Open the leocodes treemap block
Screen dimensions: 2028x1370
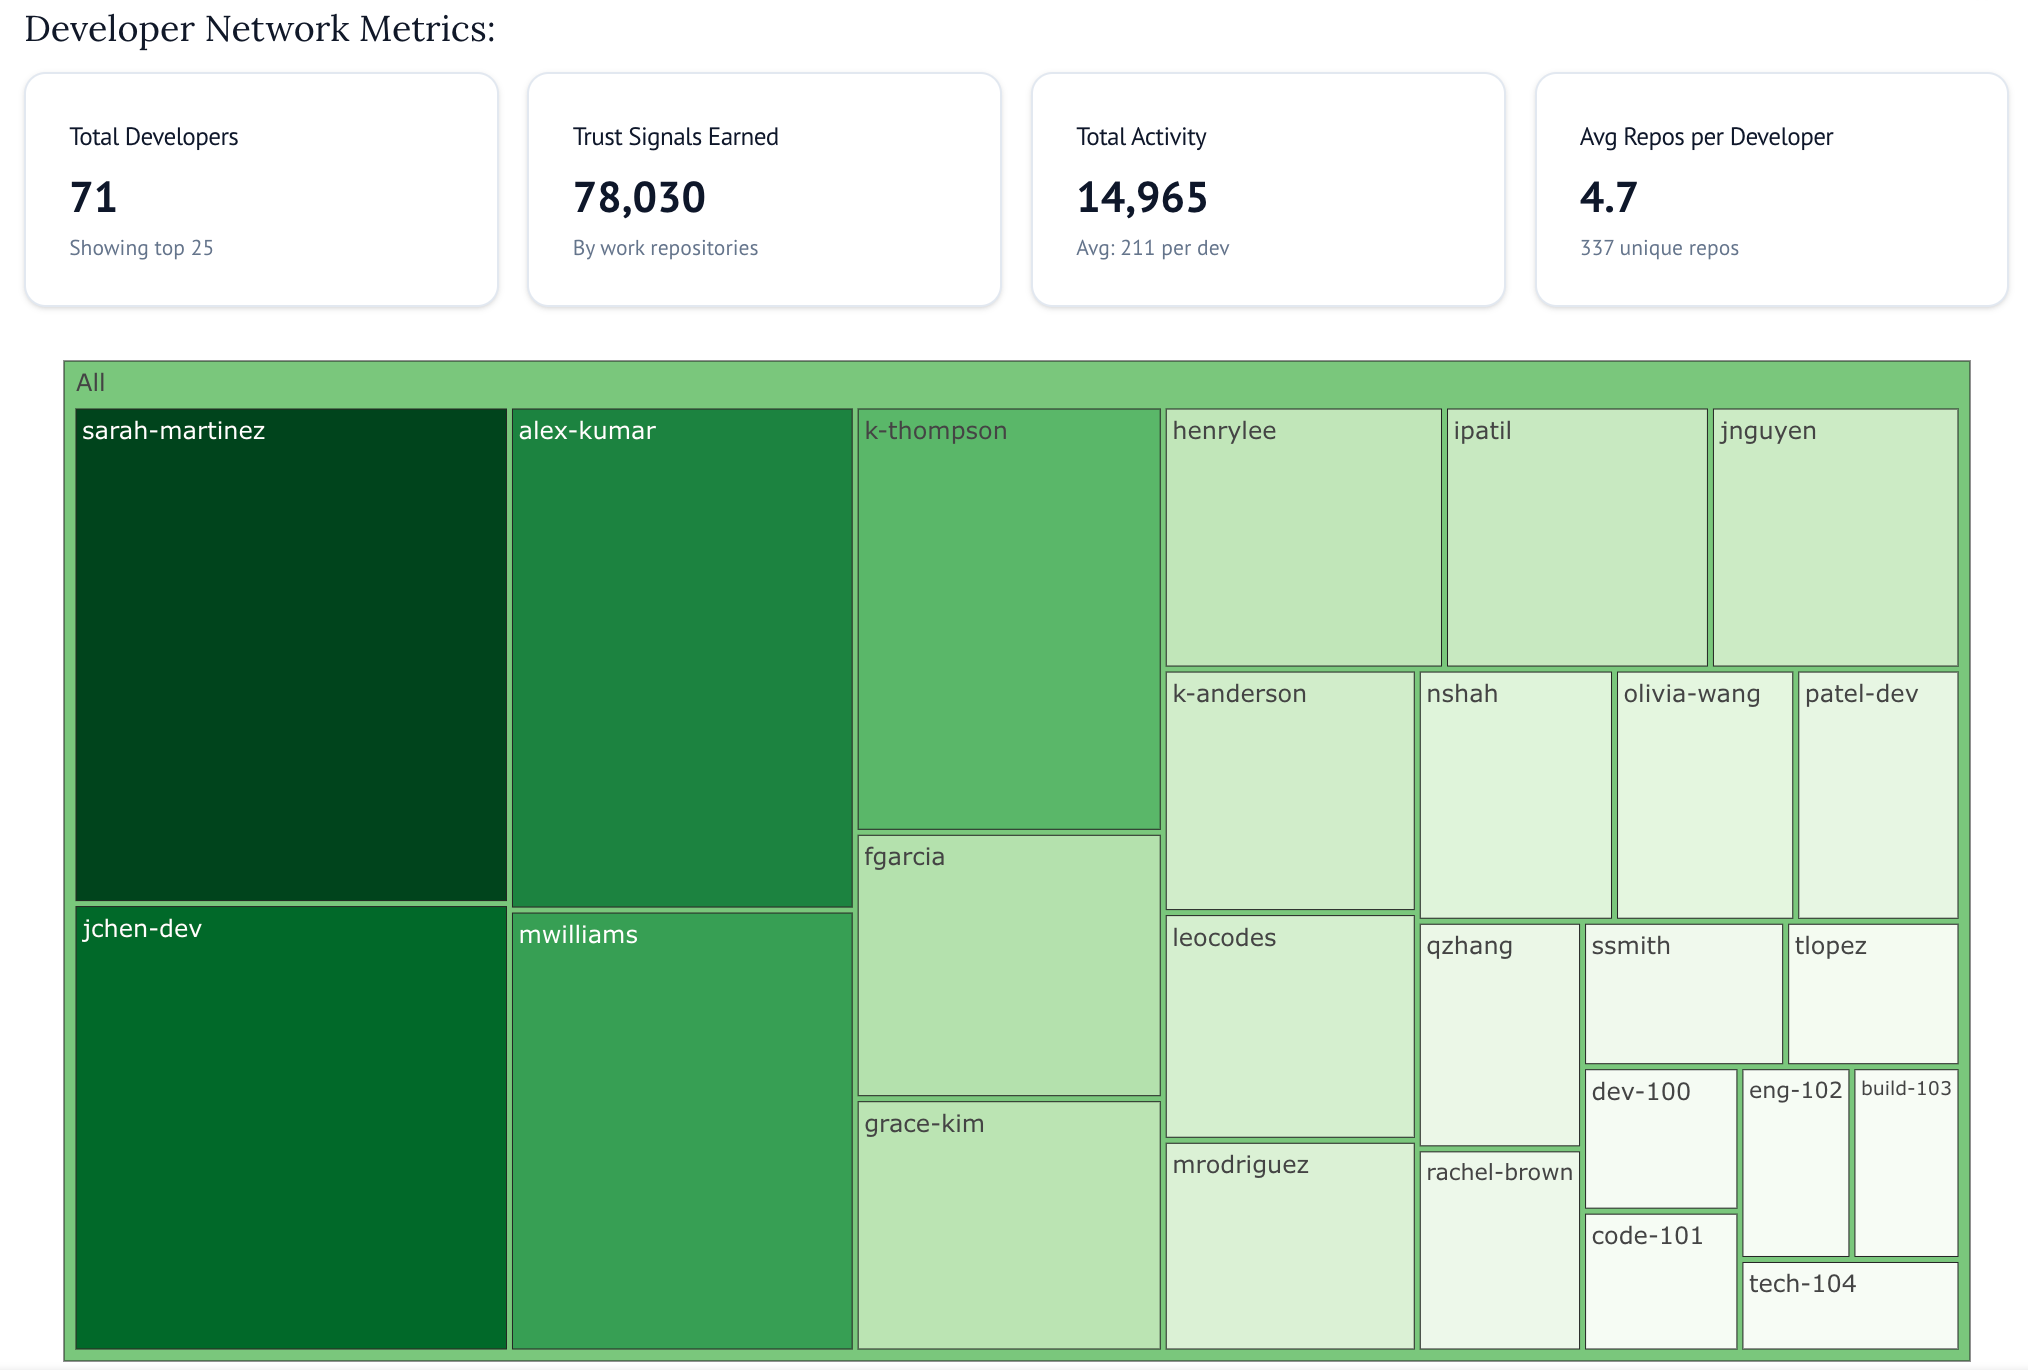1289,1026
